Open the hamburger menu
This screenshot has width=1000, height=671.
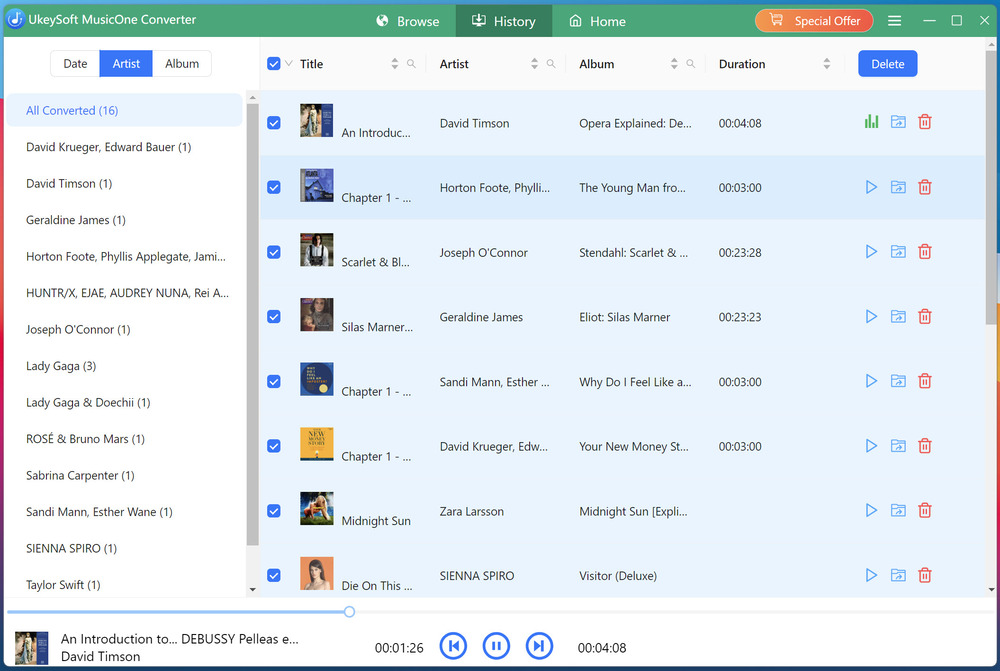[x=895, y=21]
